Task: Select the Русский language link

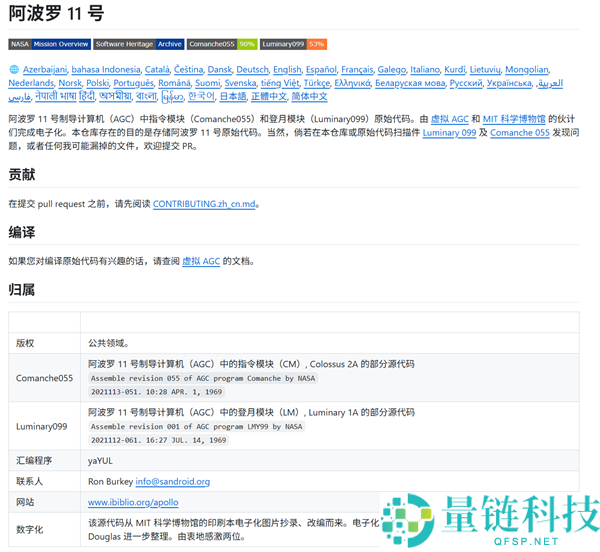Action: click(465, 83)
